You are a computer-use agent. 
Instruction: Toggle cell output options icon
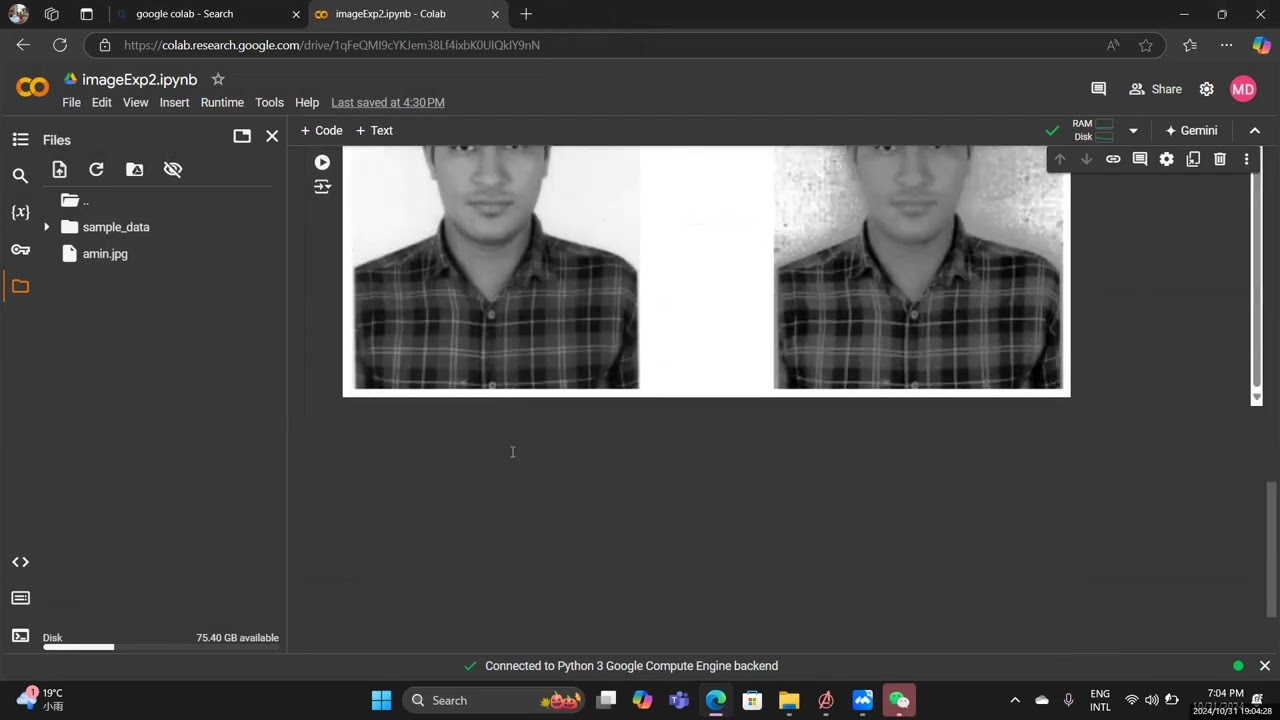(x=322, y=187)
